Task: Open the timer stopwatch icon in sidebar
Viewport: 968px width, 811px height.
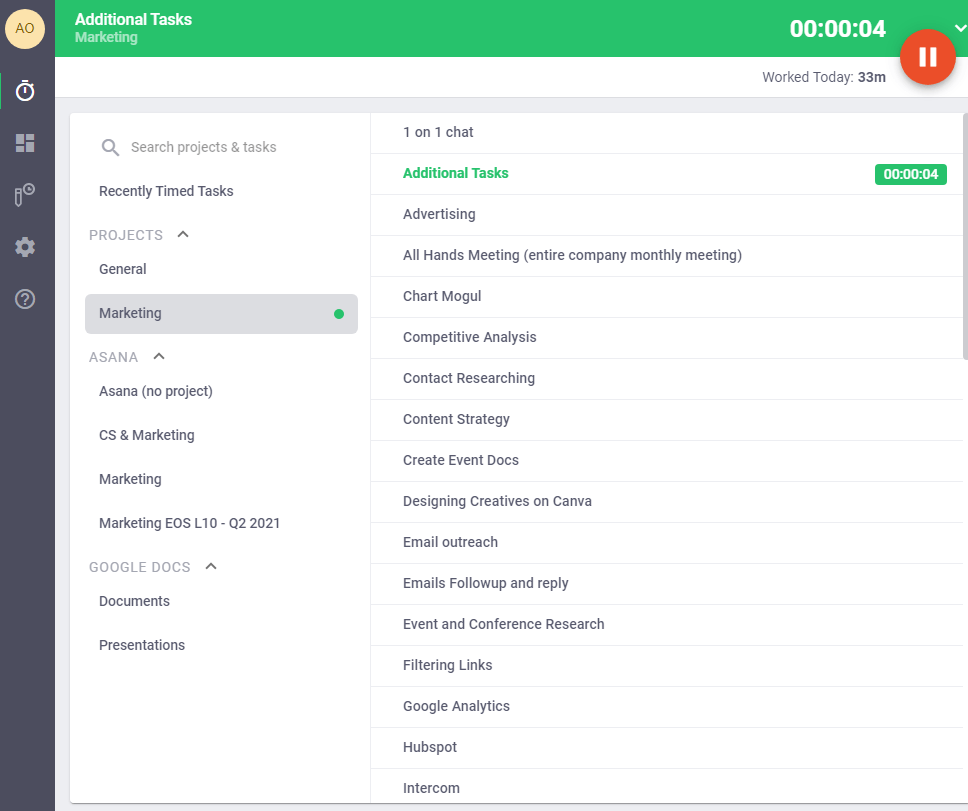Action: (x=25, y=91)
